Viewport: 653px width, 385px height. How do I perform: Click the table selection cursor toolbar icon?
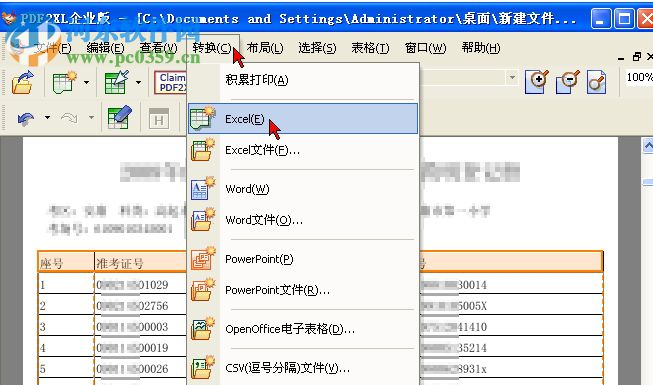[x=117, y=82]
